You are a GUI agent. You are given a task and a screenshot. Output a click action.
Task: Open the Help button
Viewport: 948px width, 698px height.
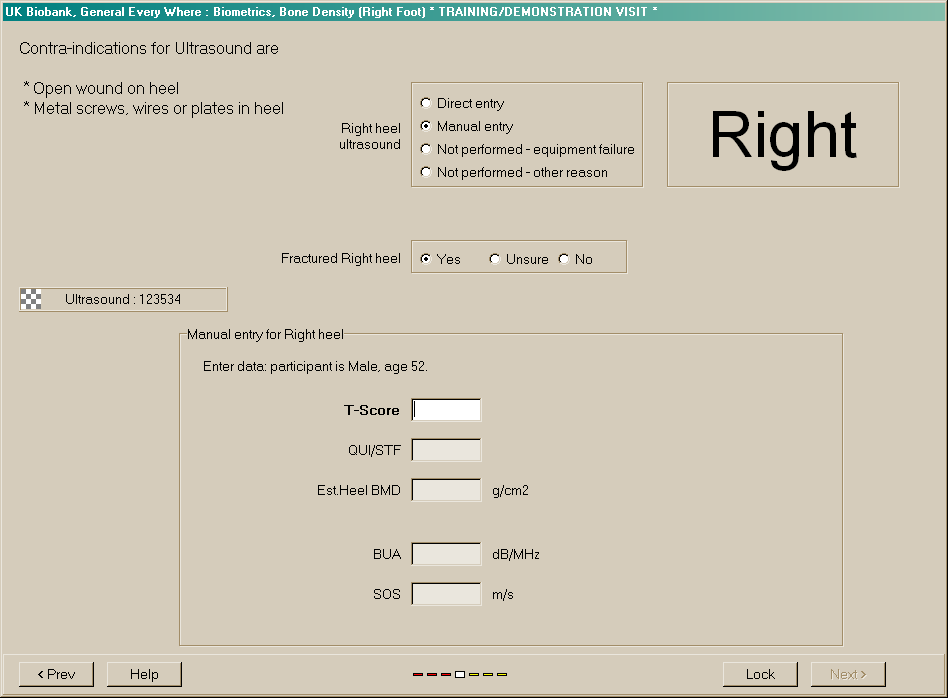(144, 674)
